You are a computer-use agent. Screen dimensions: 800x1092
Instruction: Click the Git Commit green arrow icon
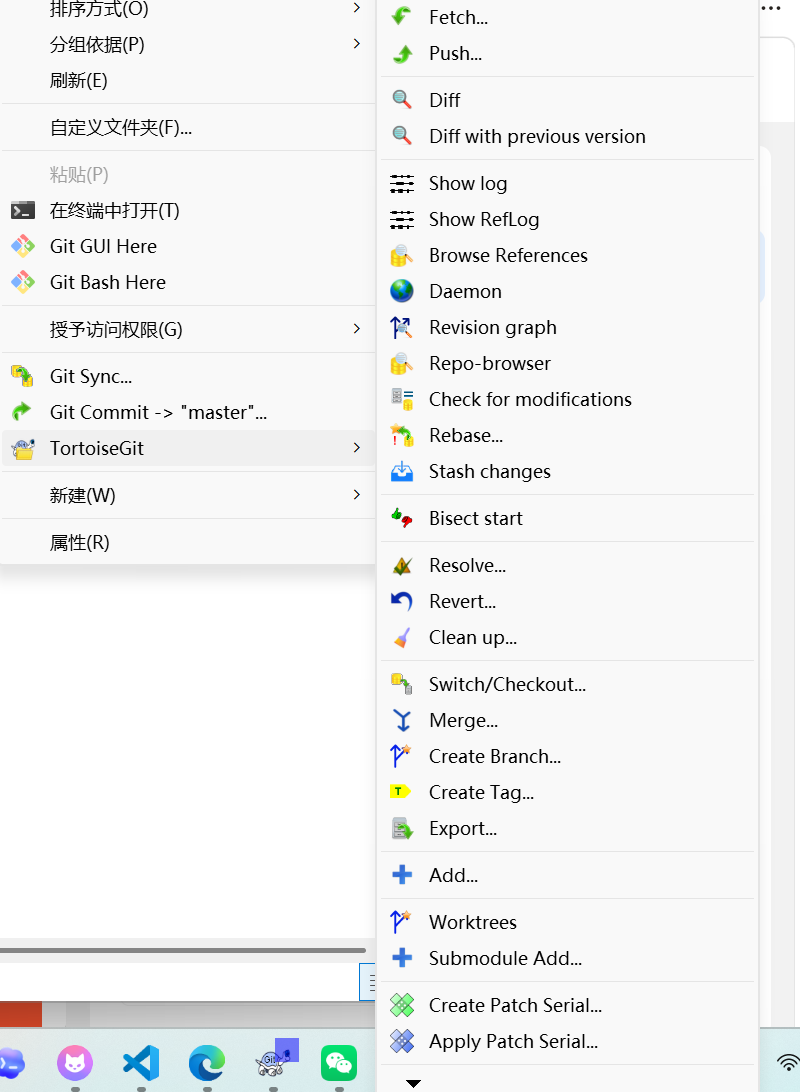tap(22, 412)
